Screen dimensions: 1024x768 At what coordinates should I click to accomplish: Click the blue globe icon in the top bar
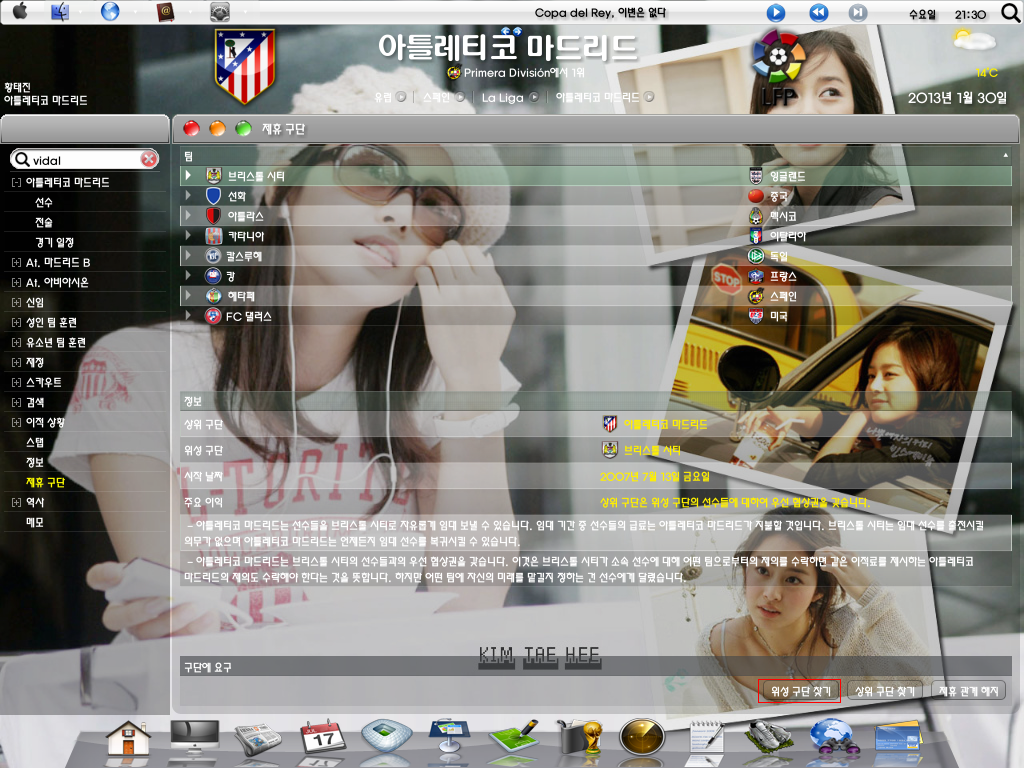point(110,12)
